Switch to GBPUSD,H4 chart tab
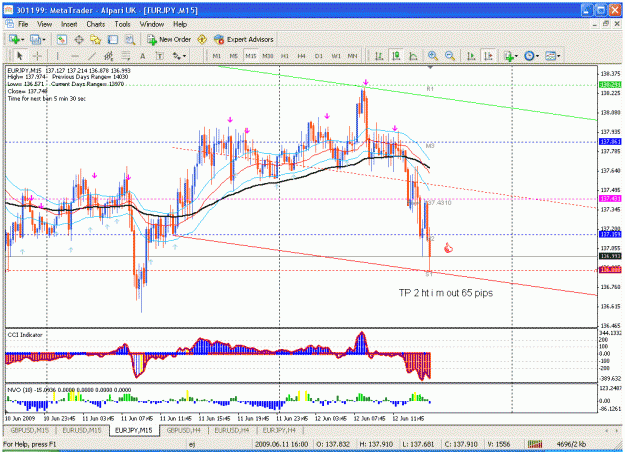625x452 pixels. pyautogui.click(x=183, y=430)
